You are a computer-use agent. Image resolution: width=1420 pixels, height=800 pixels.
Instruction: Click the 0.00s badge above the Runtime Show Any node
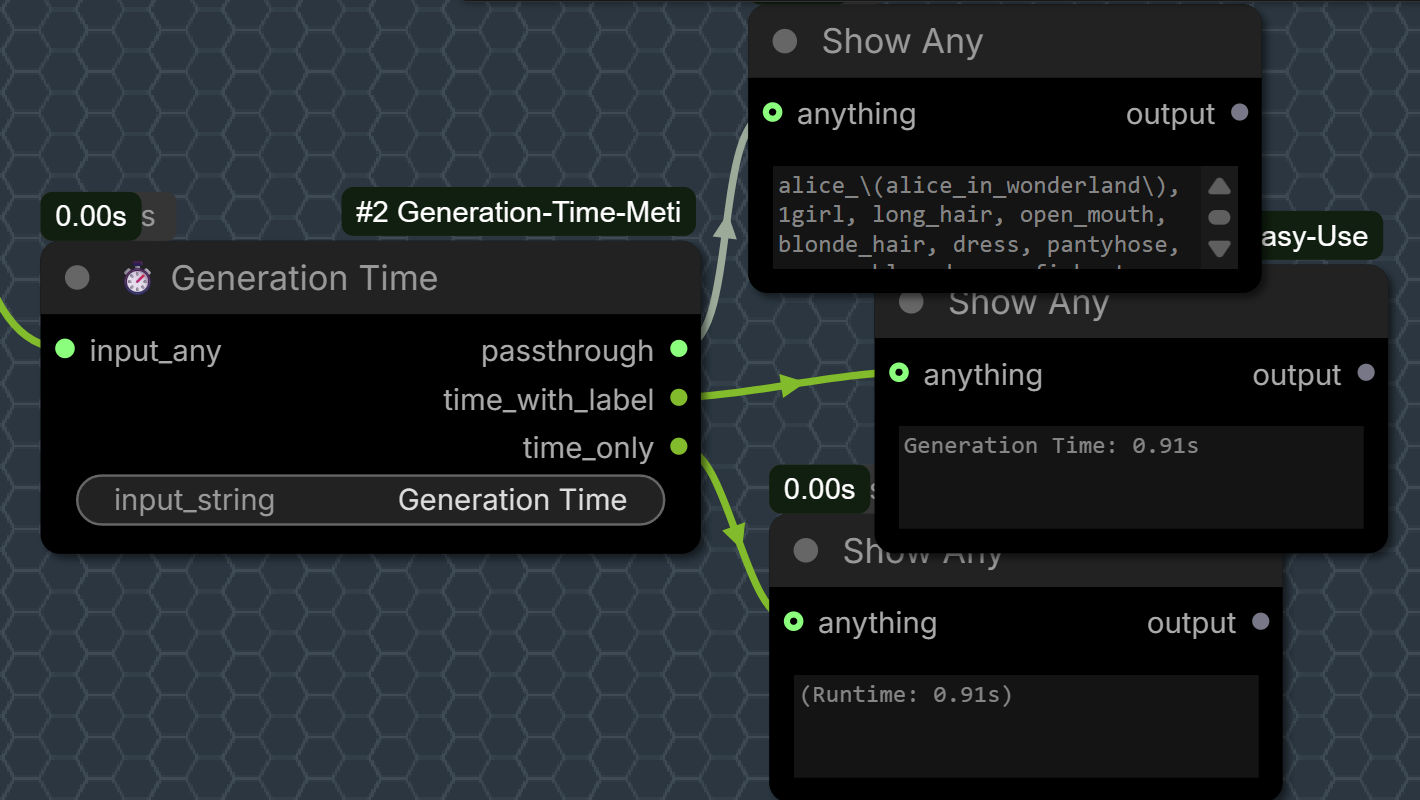tap(819, 489)
